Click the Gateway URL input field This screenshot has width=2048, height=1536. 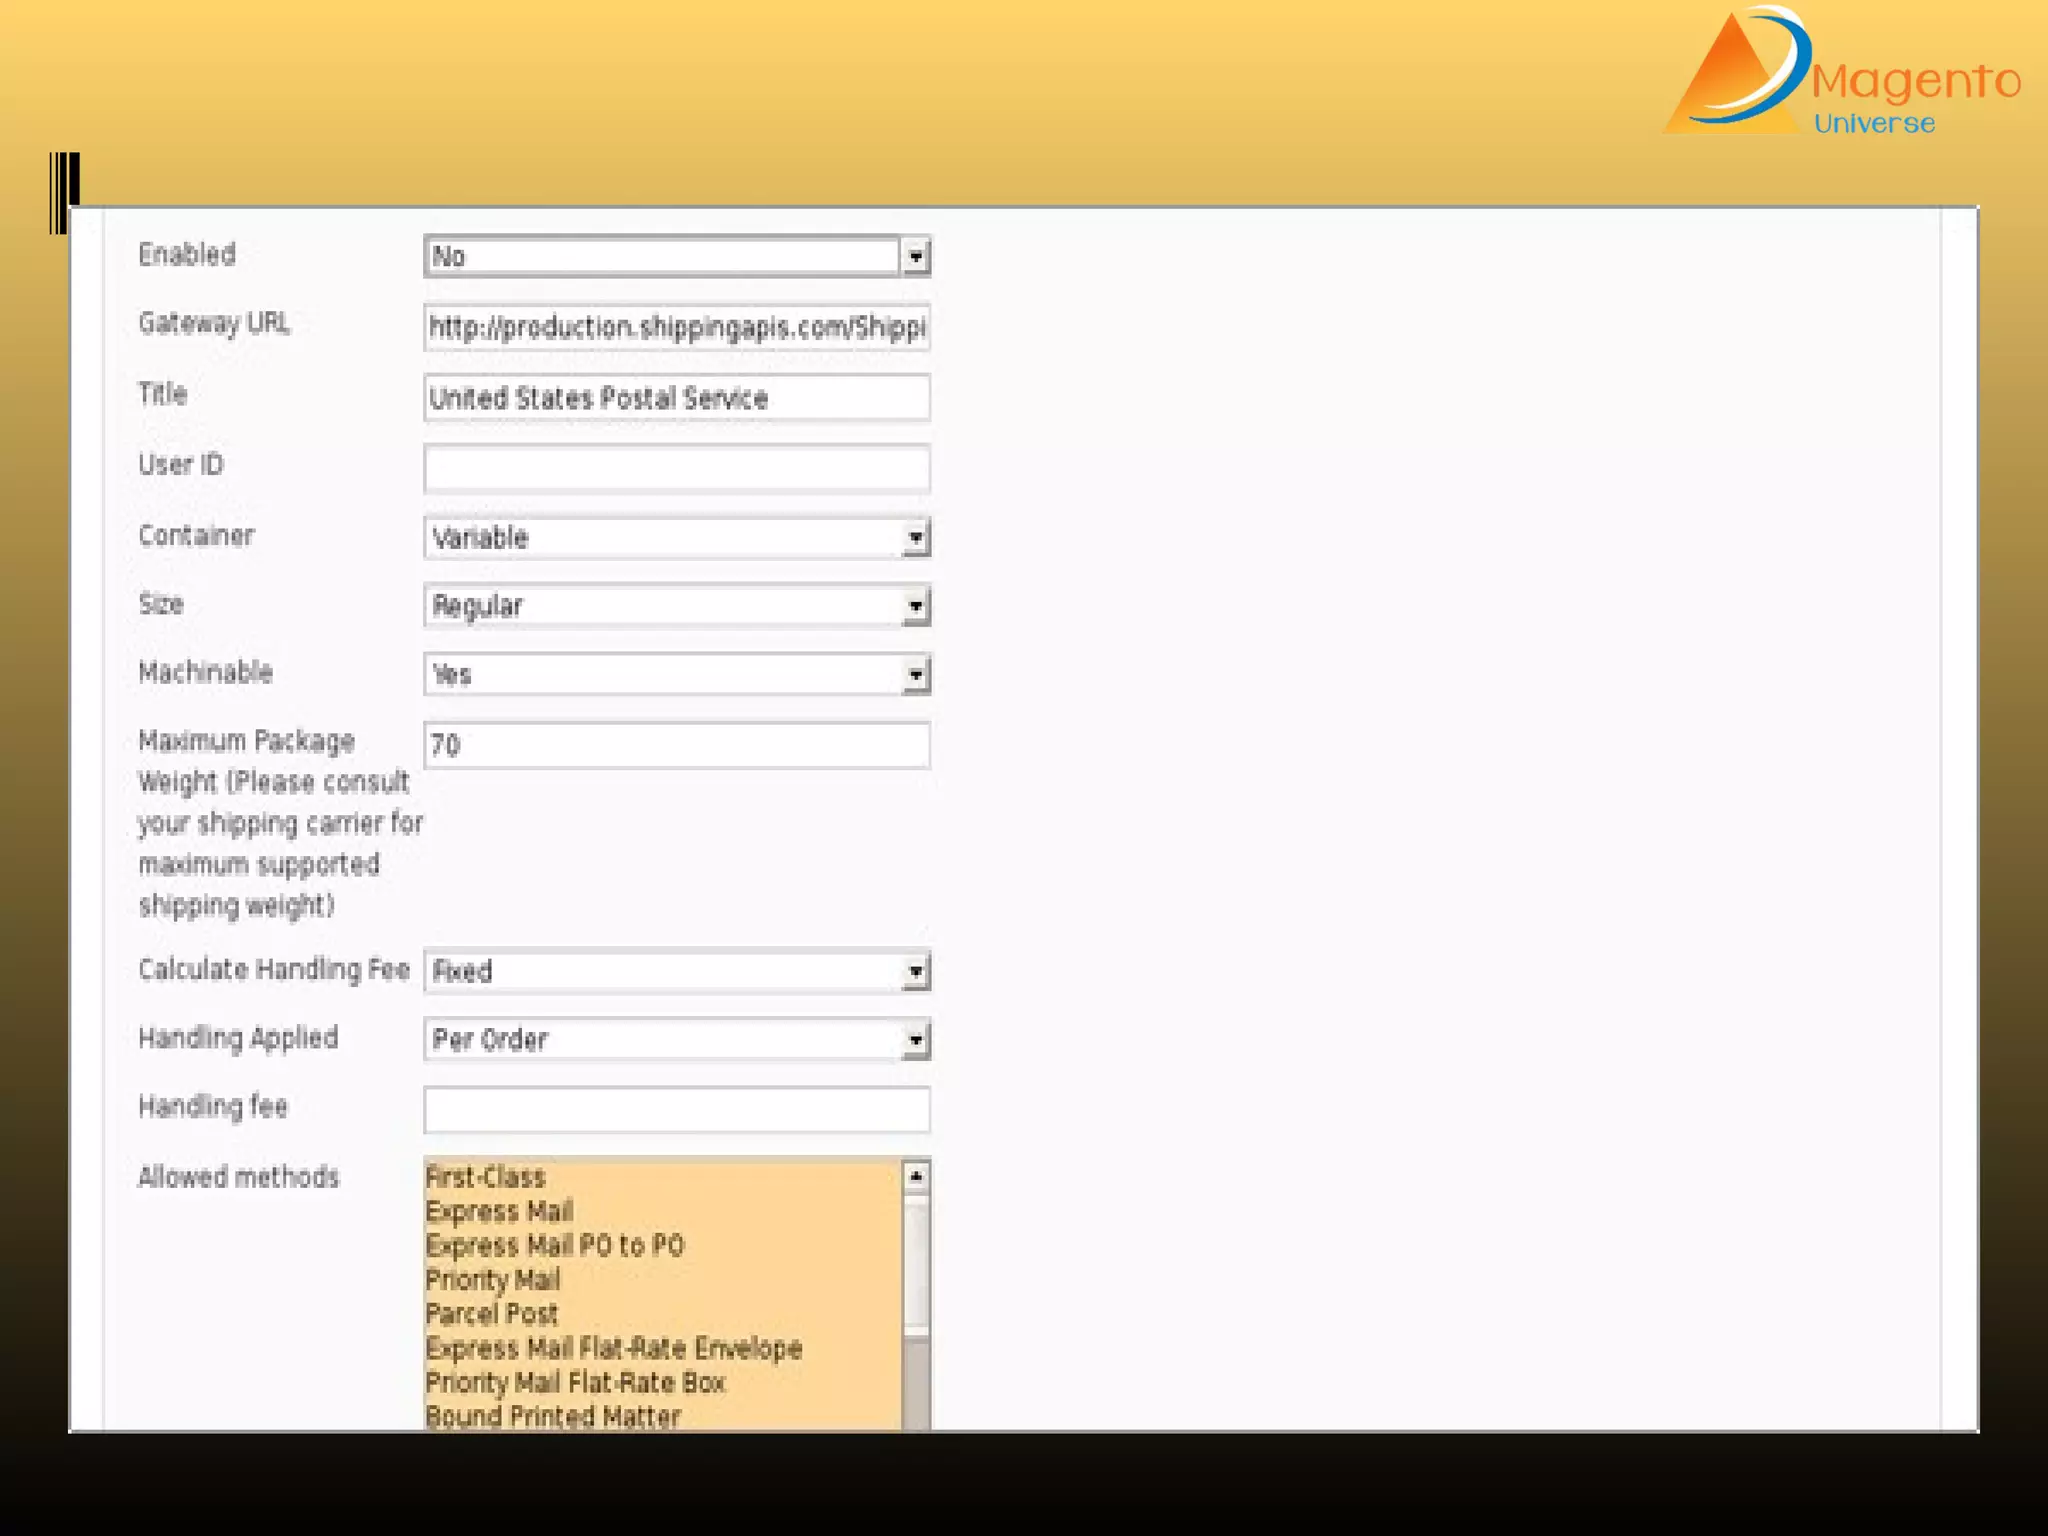676,327
